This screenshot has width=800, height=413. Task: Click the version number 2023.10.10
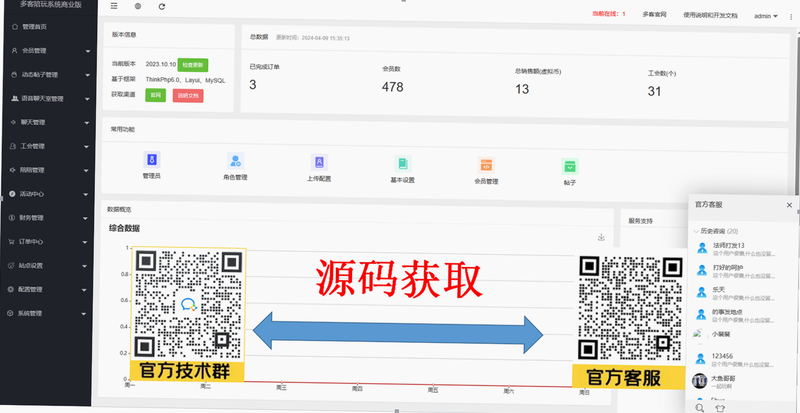click(161, 64)
